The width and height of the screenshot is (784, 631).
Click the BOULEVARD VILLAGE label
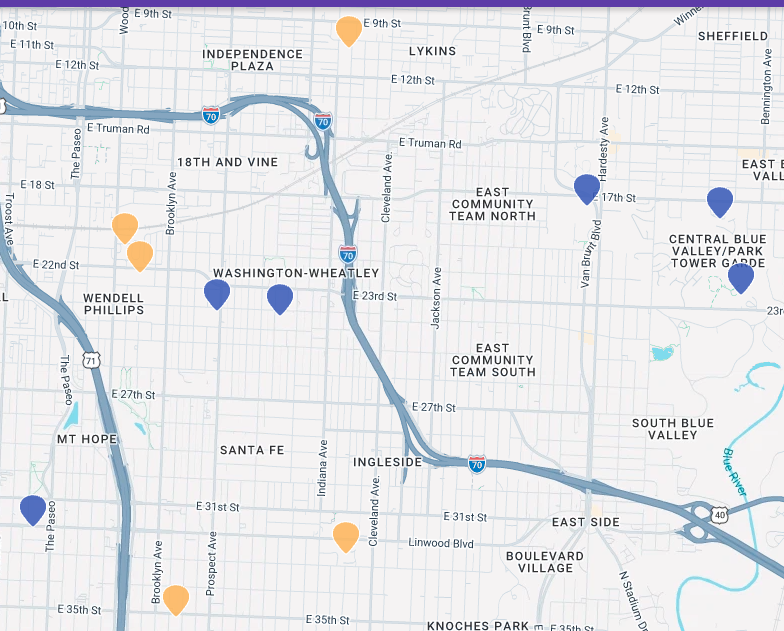545,562
